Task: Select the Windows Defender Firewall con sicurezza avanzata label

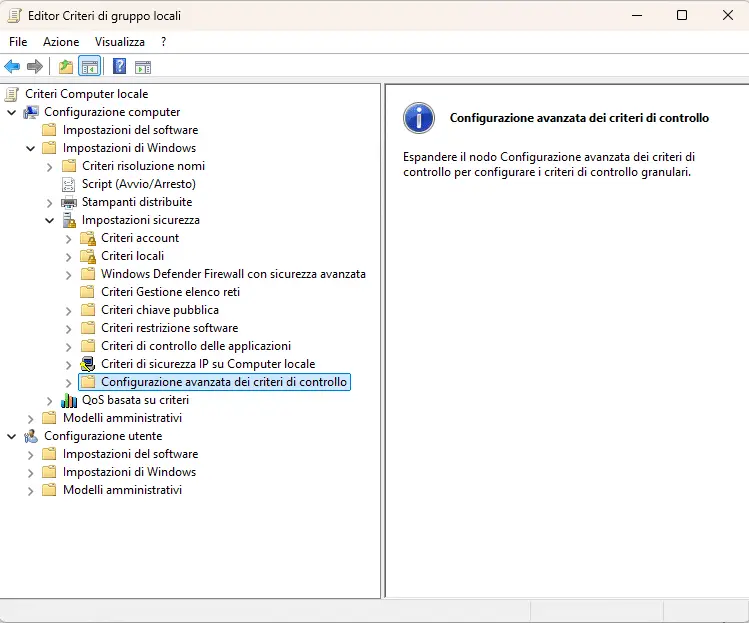Action: 233,274
